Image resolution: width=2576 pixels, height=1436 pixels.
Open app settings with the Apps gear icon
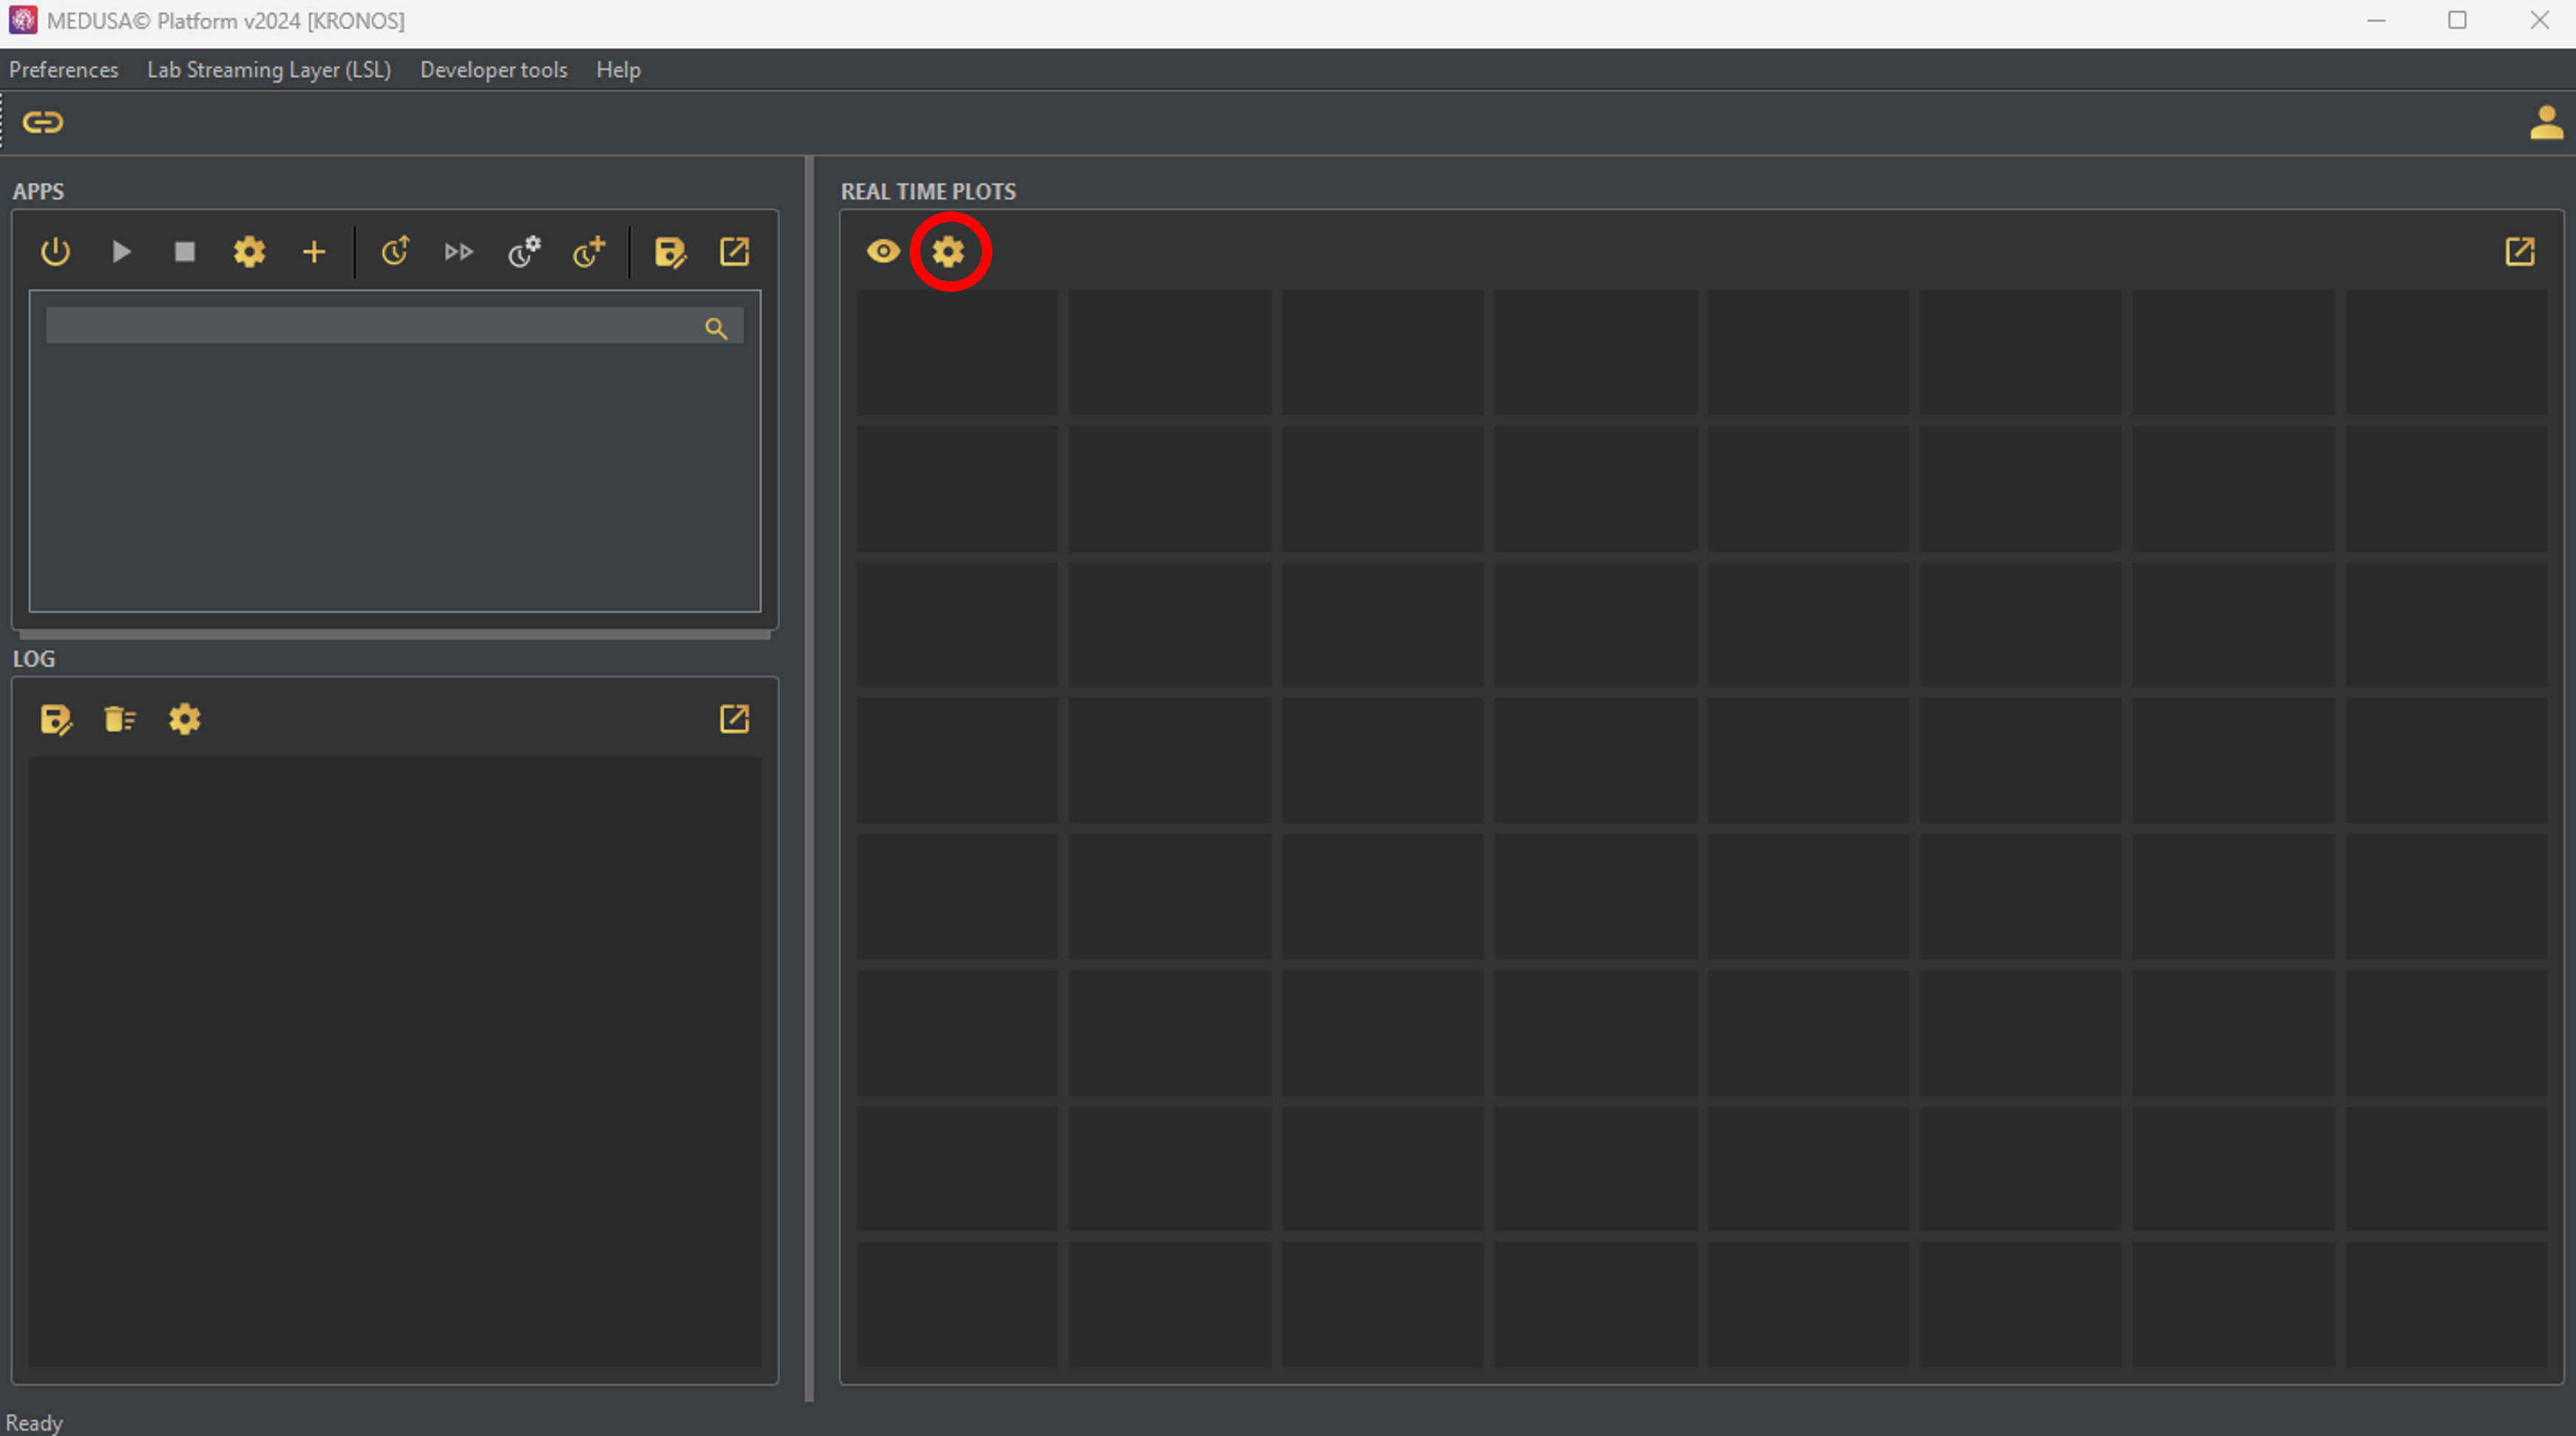(249, 251)
